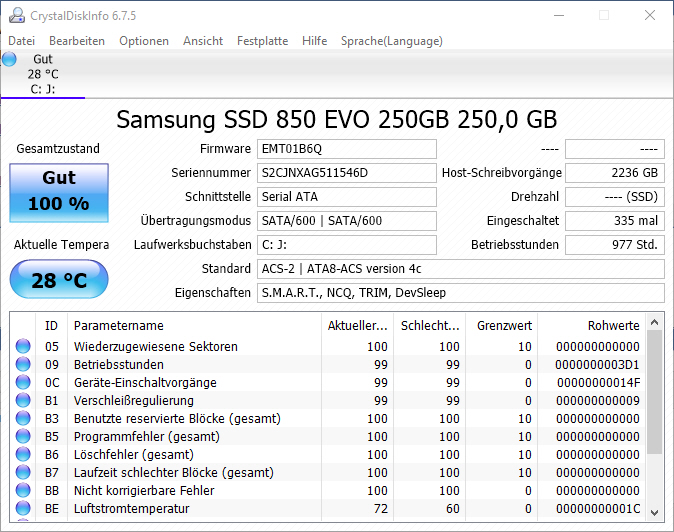Click the Schlecht... column header

(429, 326)
